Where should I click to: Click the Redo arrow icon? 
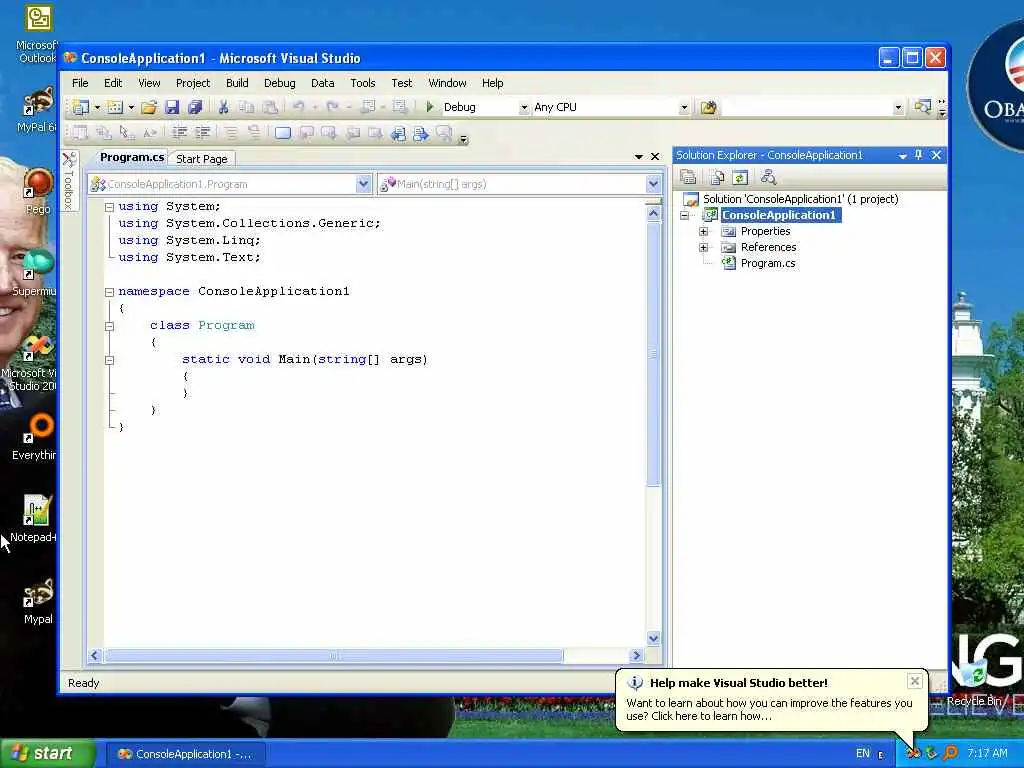pos(332,107)
